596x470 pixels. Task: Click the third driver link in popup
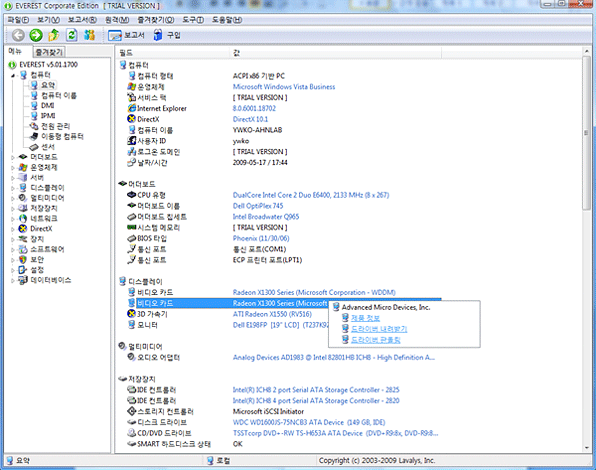click(376, 340)
